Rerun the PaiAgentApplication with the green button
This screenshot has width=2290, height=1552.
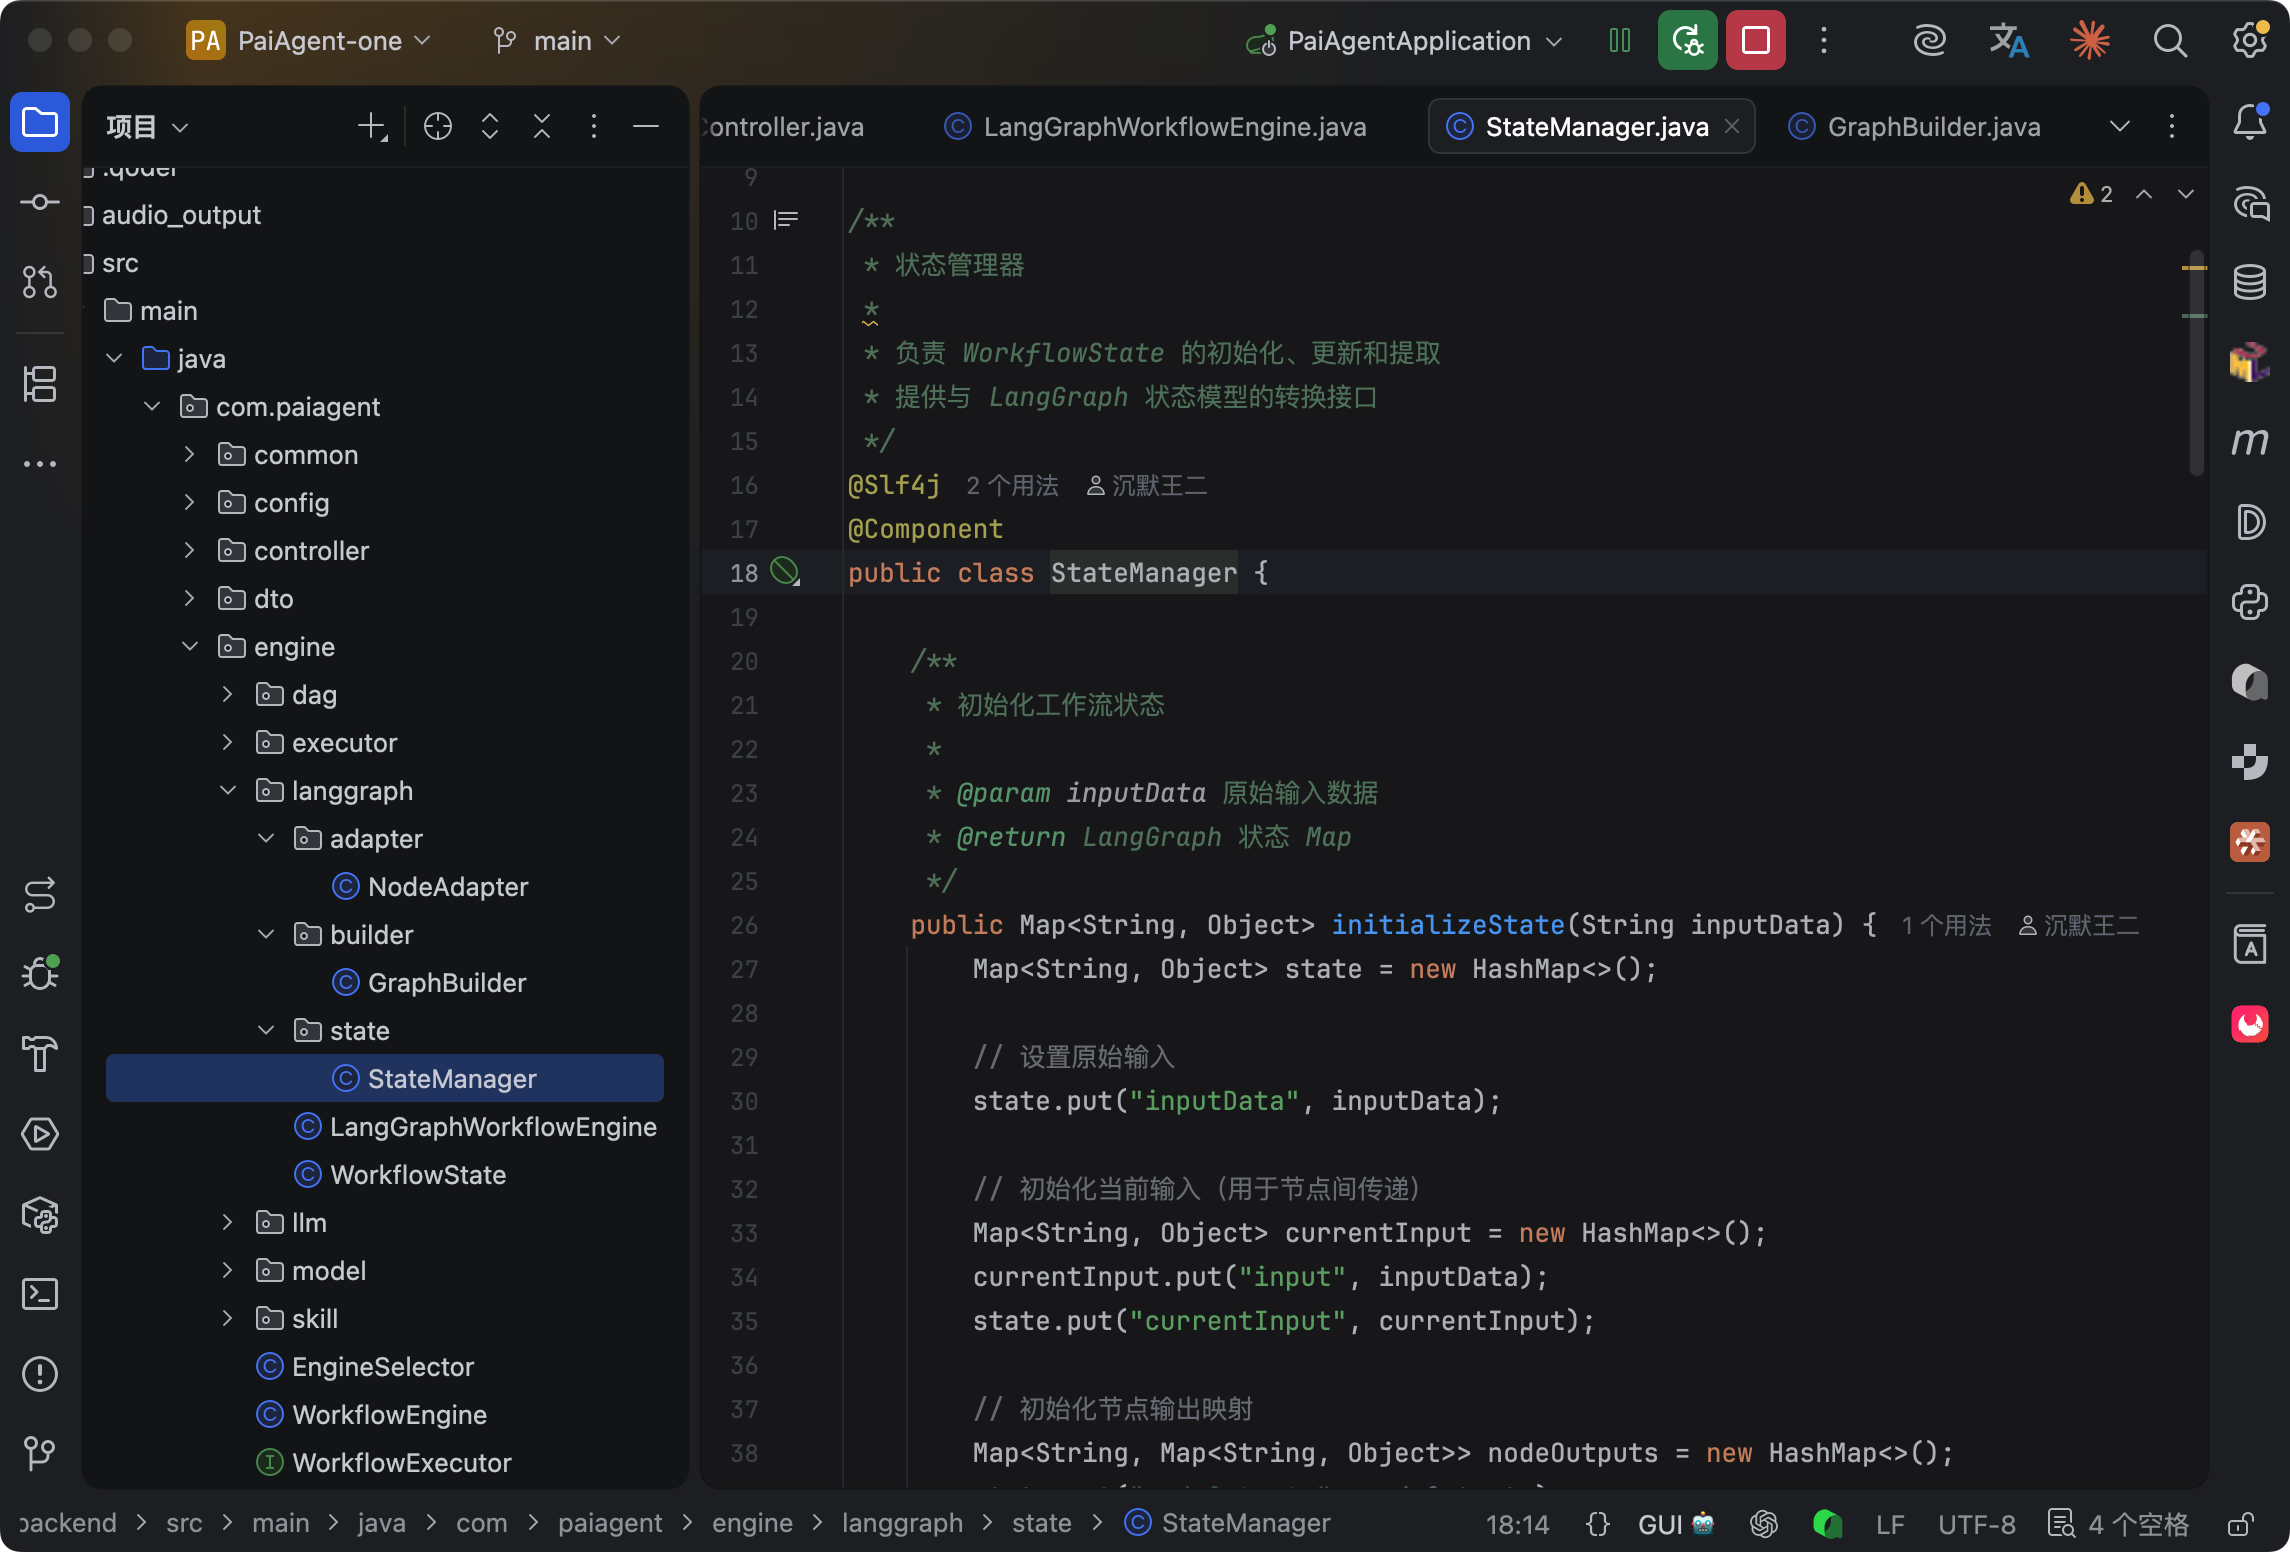point(1687,41)
